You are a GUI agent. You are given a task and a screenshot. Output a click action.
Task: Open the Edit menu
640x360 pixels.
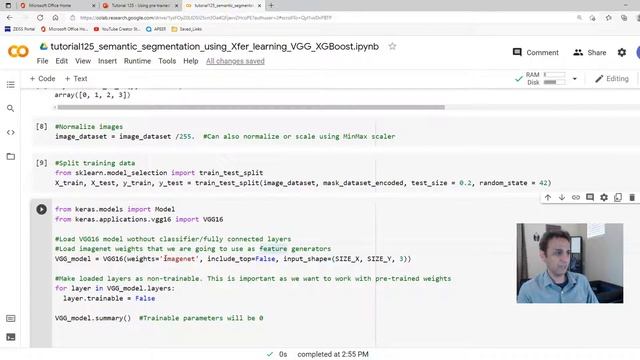coord(62,61)
